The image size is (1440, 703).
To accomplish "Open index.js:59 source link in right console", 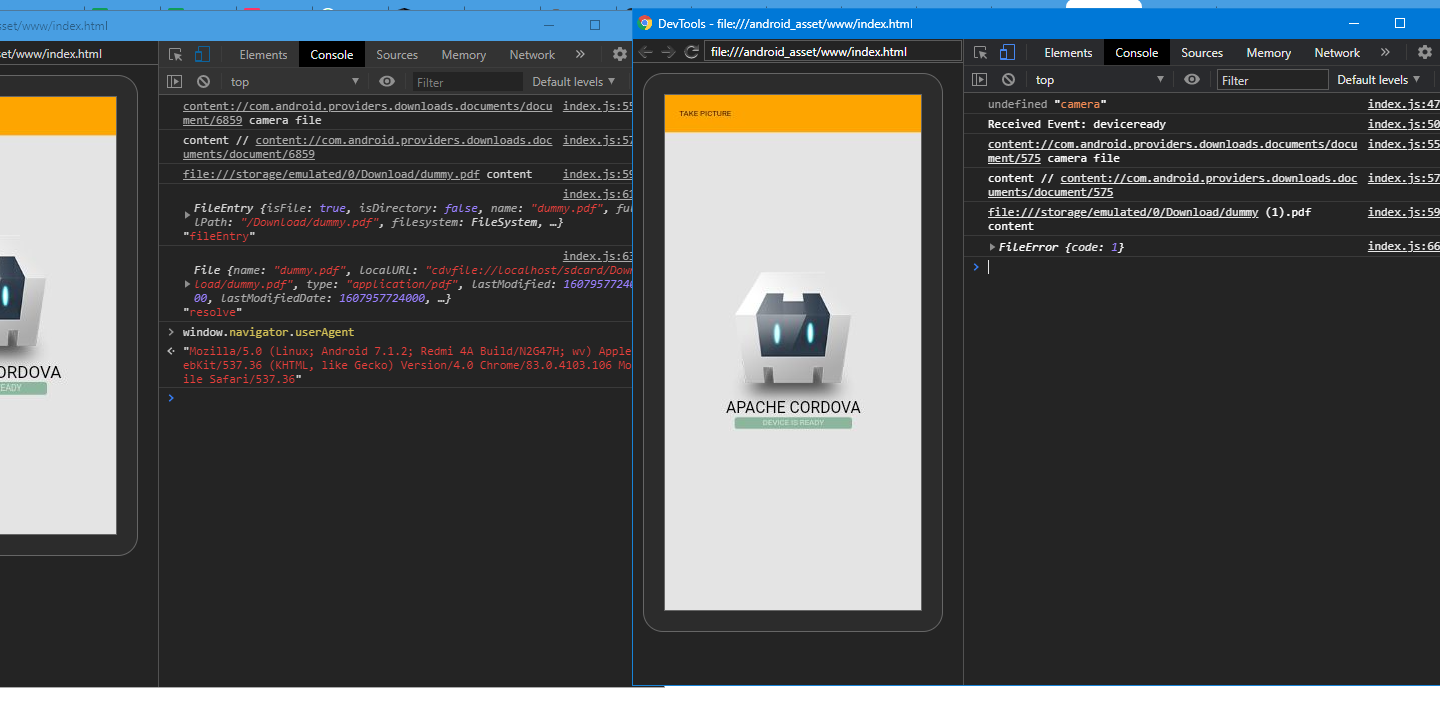I will (x=1404, y=212).
